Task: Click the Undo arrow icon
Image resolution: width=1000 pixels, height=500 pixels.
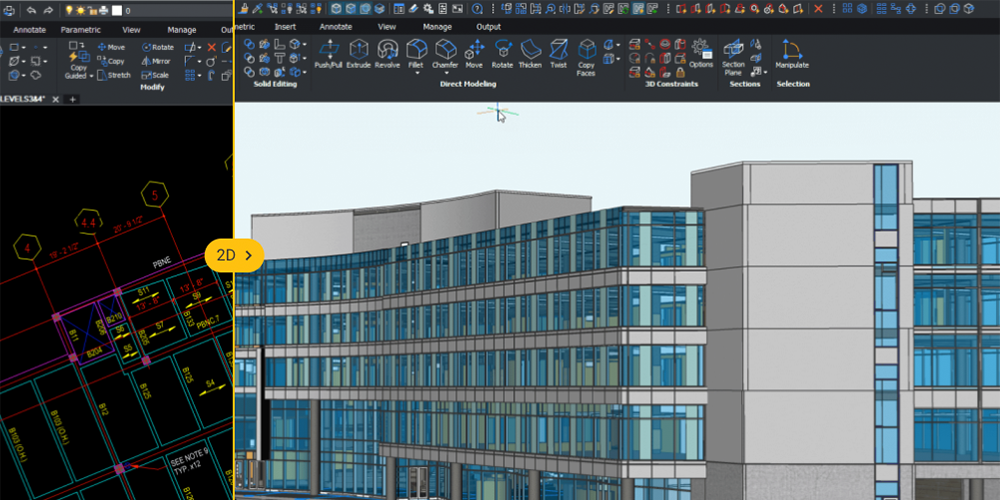Action: point(31,10)
